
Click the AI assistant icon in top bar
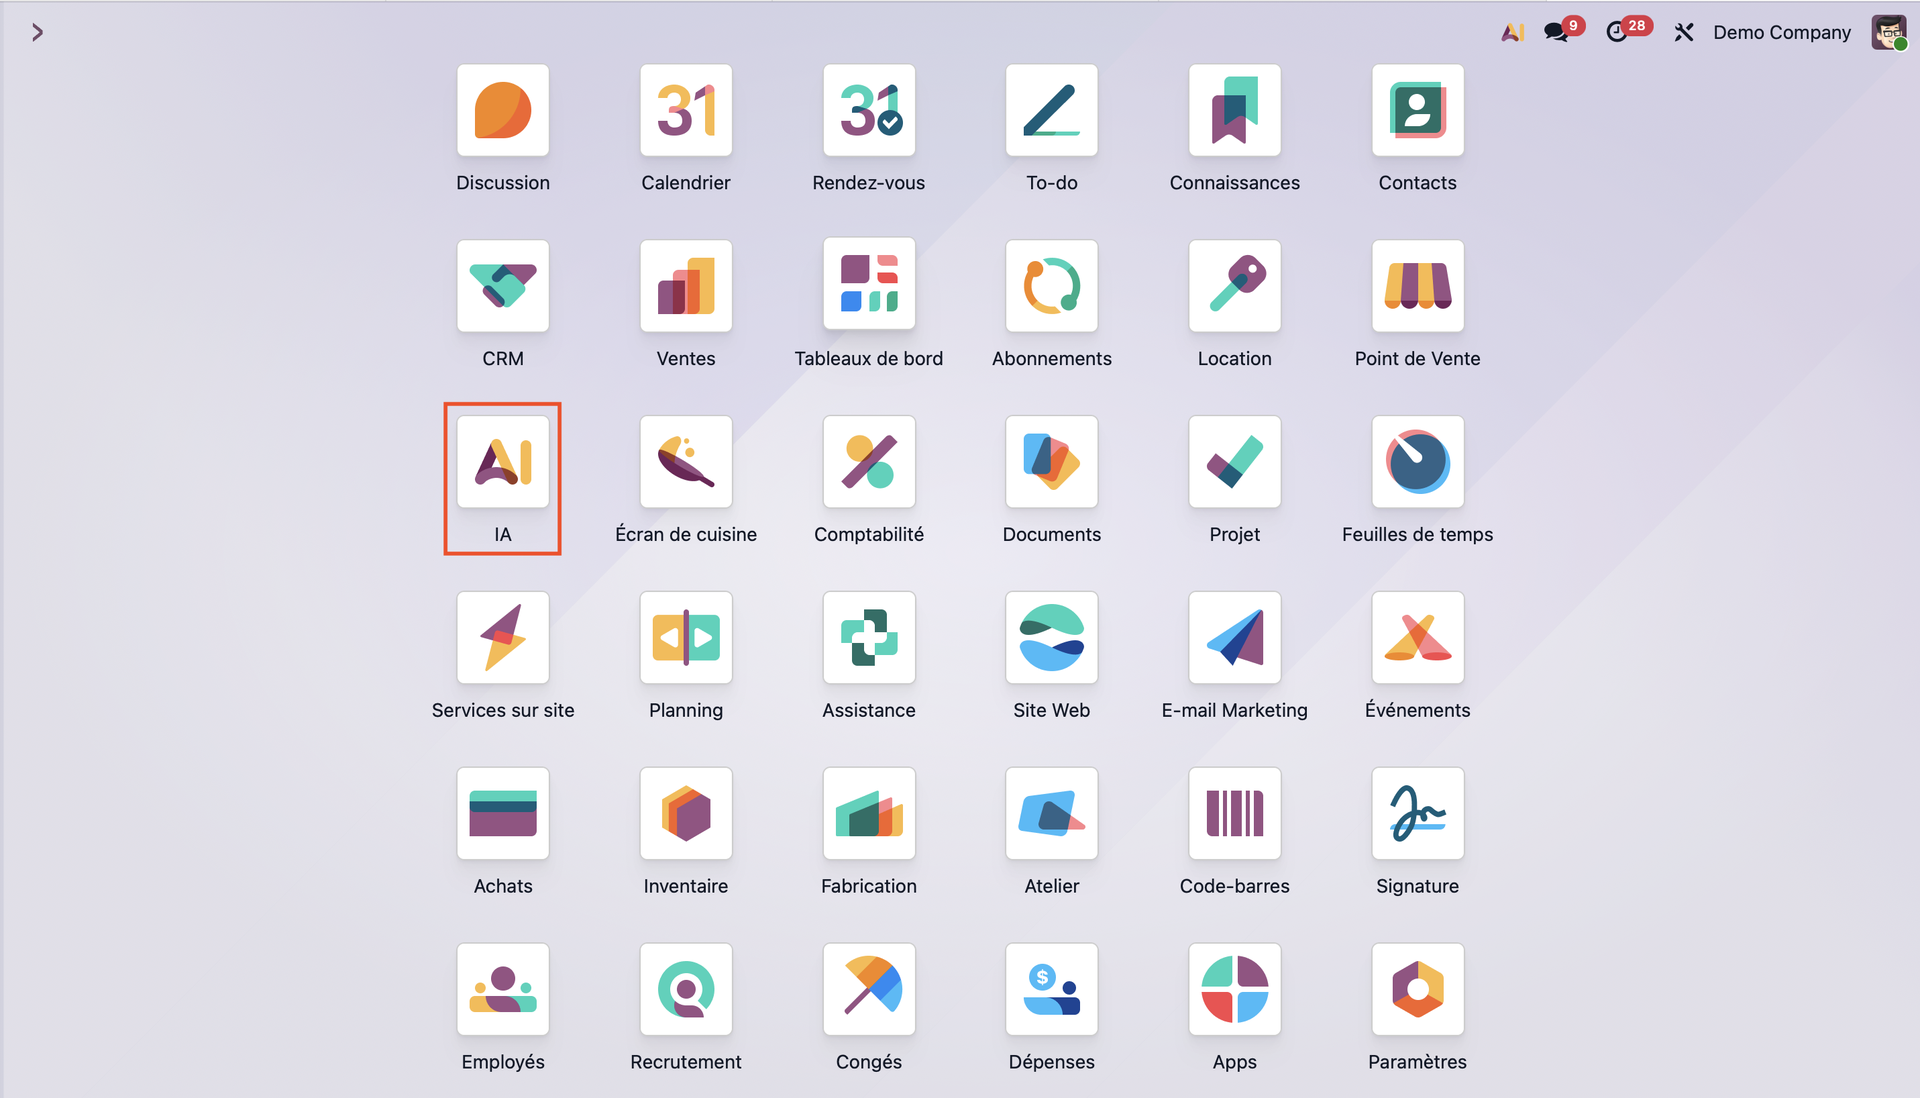tap(1512, 33)
